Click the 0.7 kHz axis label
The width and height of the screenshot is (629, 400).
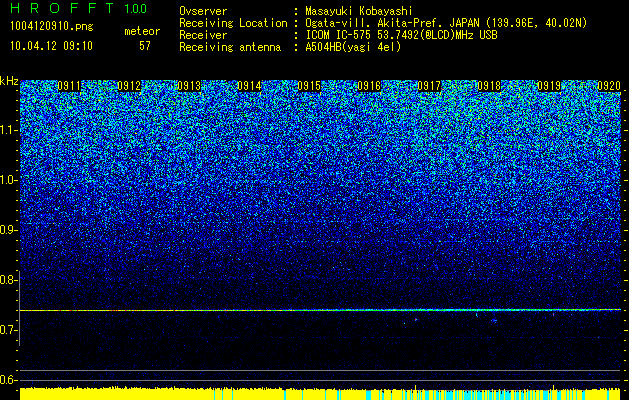click(x=8, y=330)
